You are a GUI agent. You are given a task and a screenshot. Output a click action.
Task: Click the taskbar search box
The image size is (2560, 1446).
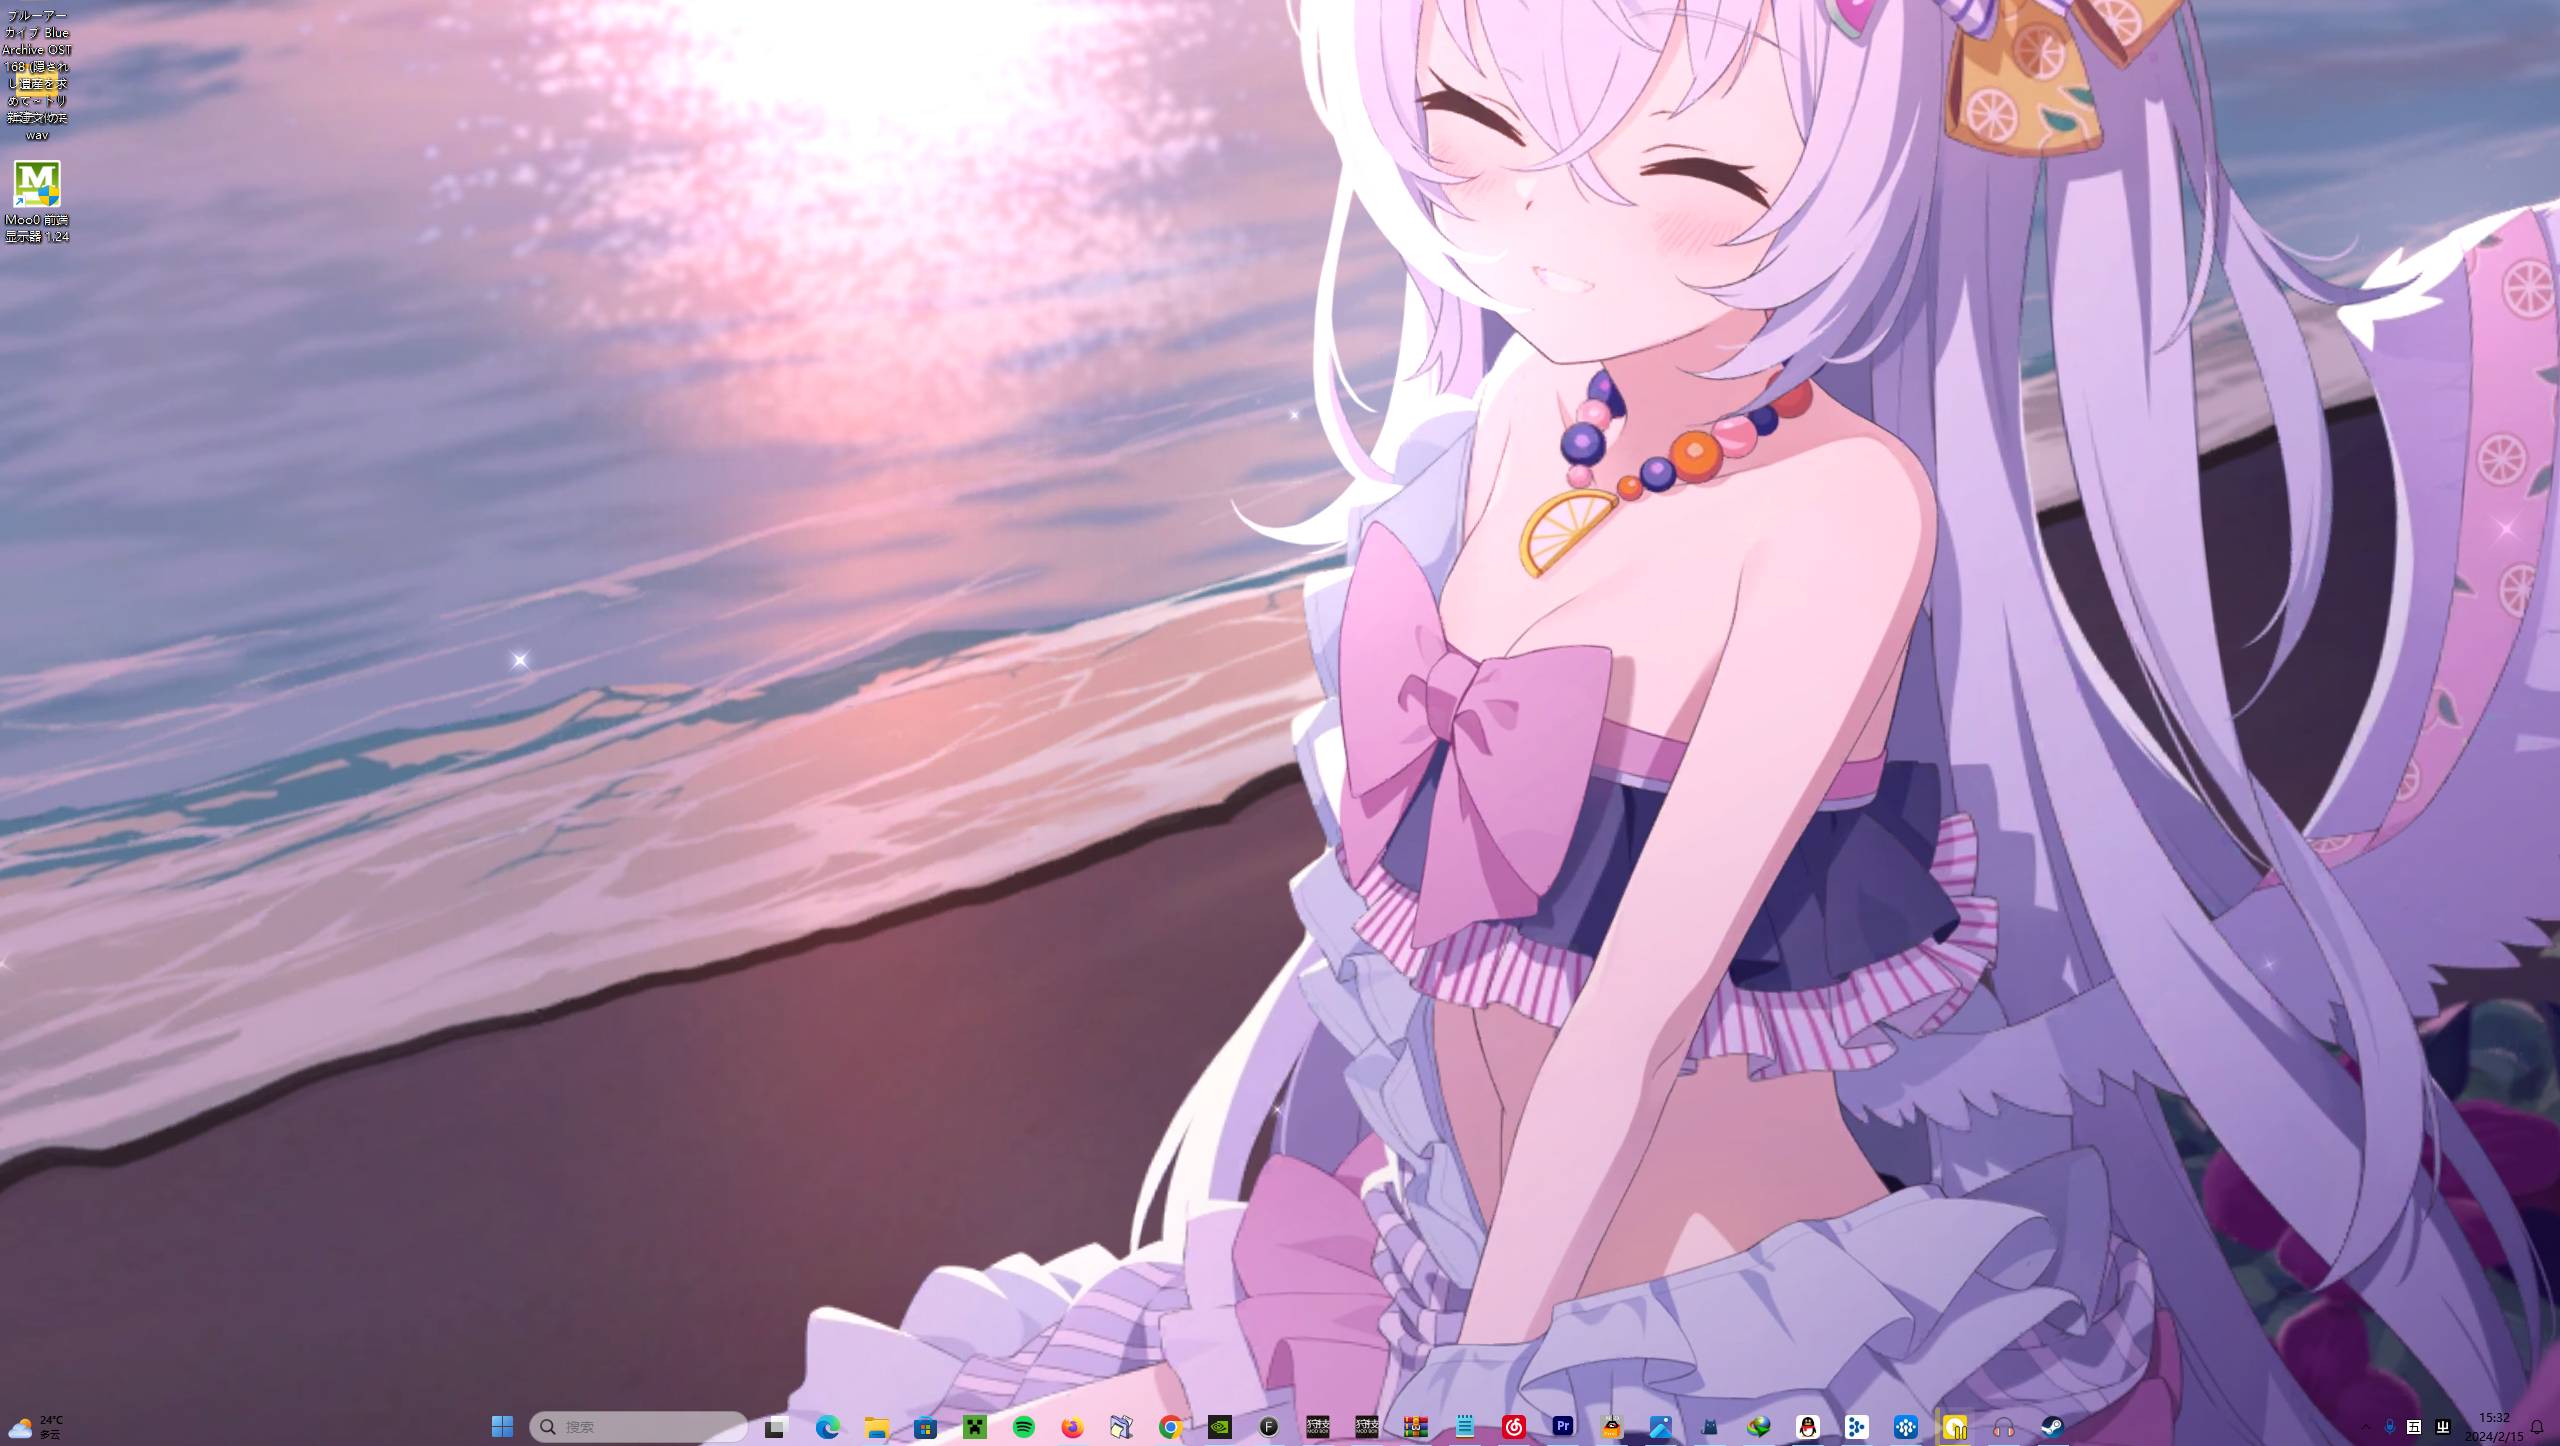638,1427
